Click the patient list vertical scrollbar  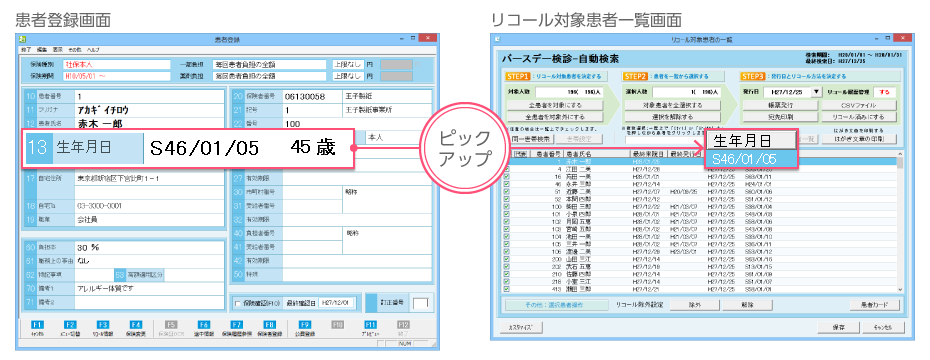click(901, 222)
